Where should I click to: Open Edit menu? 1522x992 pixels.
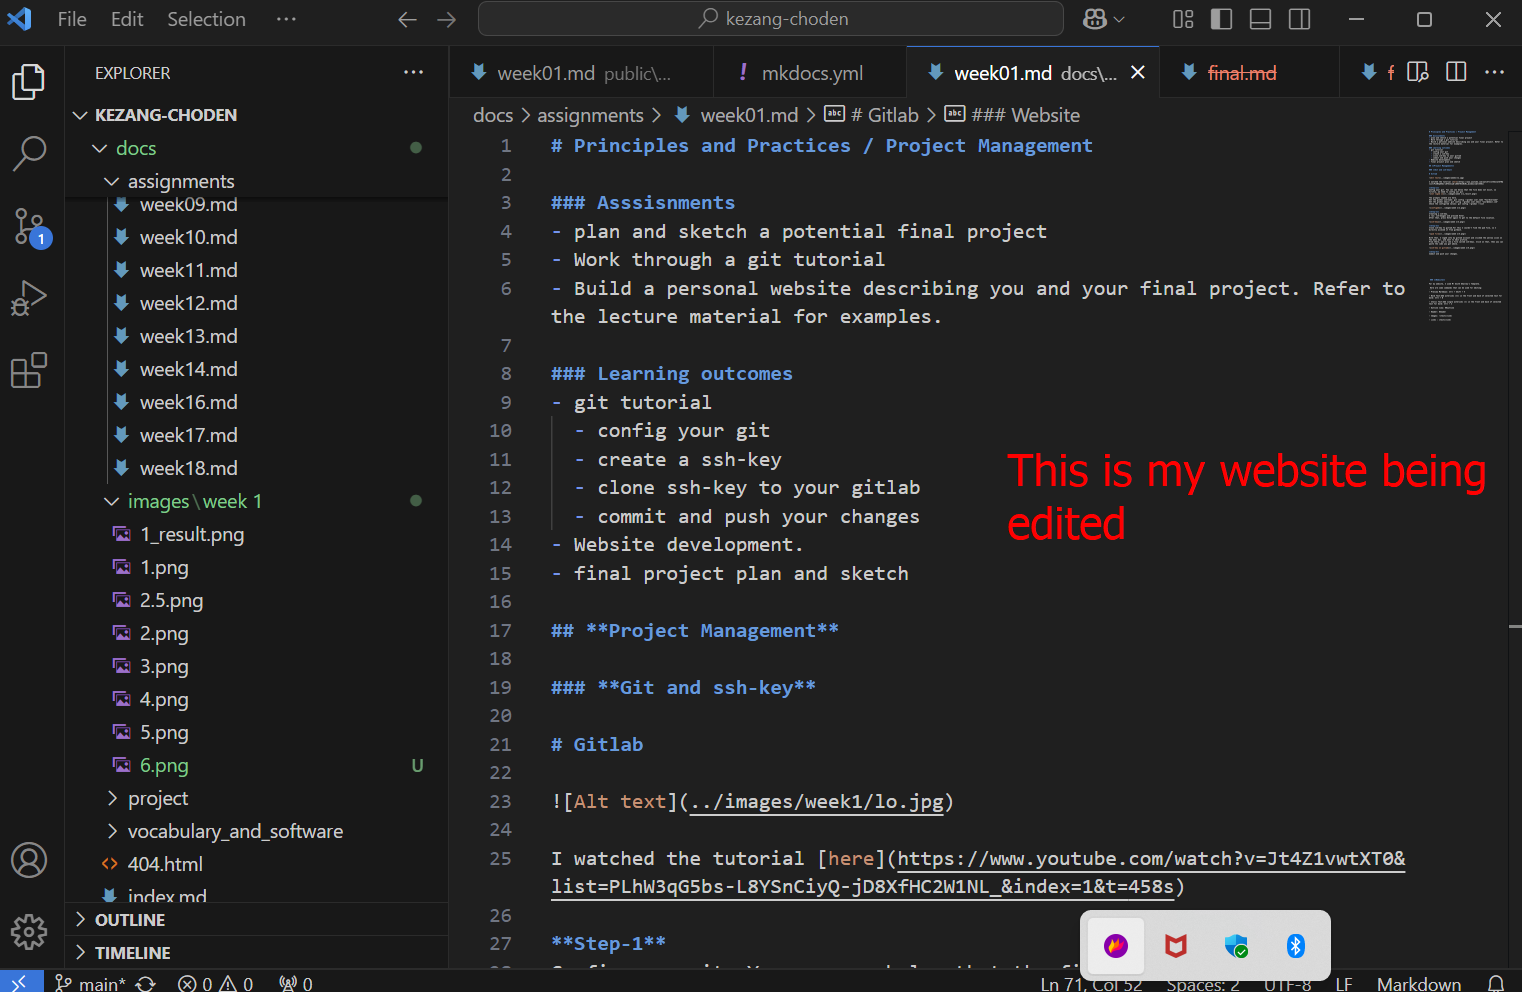(127, 19)
